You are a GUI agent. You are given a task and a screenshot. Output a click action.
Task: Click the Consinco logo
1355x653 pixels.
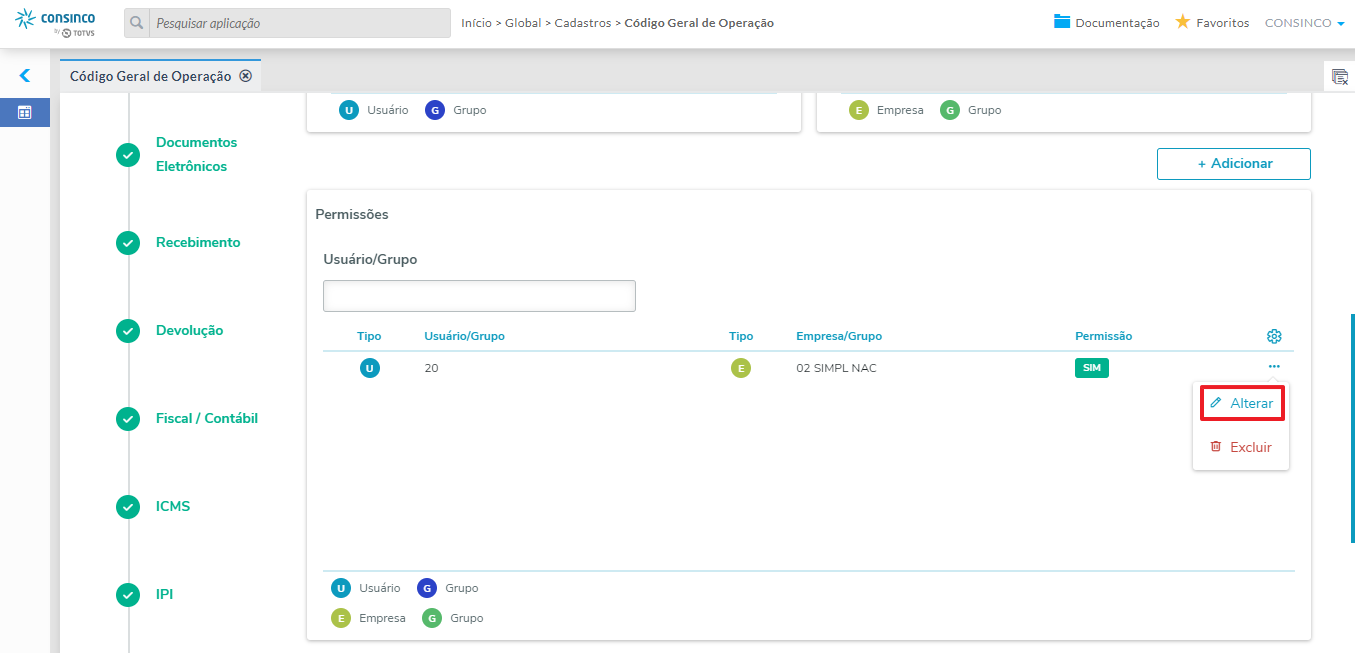click(57, 23)
